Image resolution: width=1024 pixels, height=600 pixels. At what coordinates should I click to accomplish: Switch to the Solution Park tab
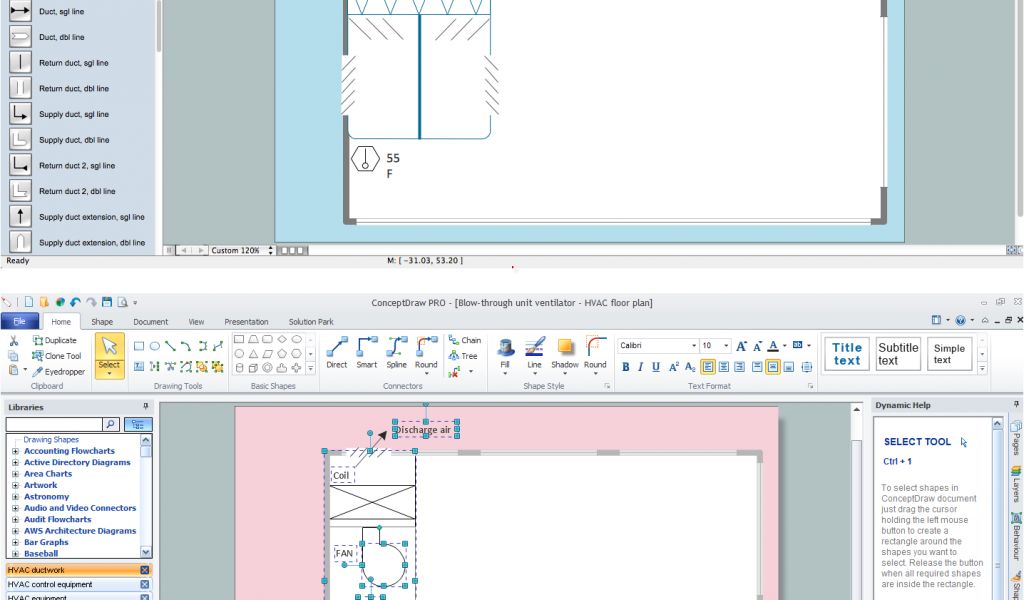pyautogui.click(x=310, y=322)
